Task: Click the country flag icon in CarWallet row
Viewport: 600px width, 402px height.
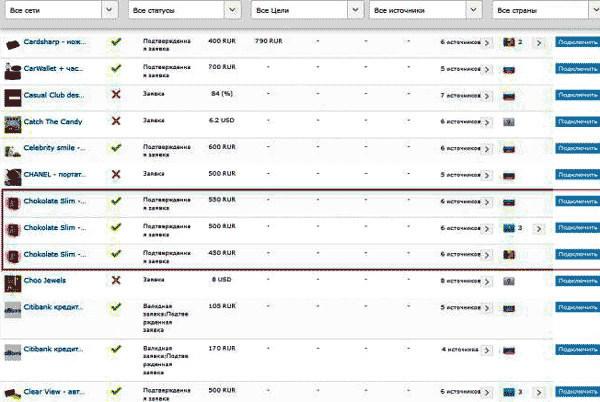Action: 509,70
